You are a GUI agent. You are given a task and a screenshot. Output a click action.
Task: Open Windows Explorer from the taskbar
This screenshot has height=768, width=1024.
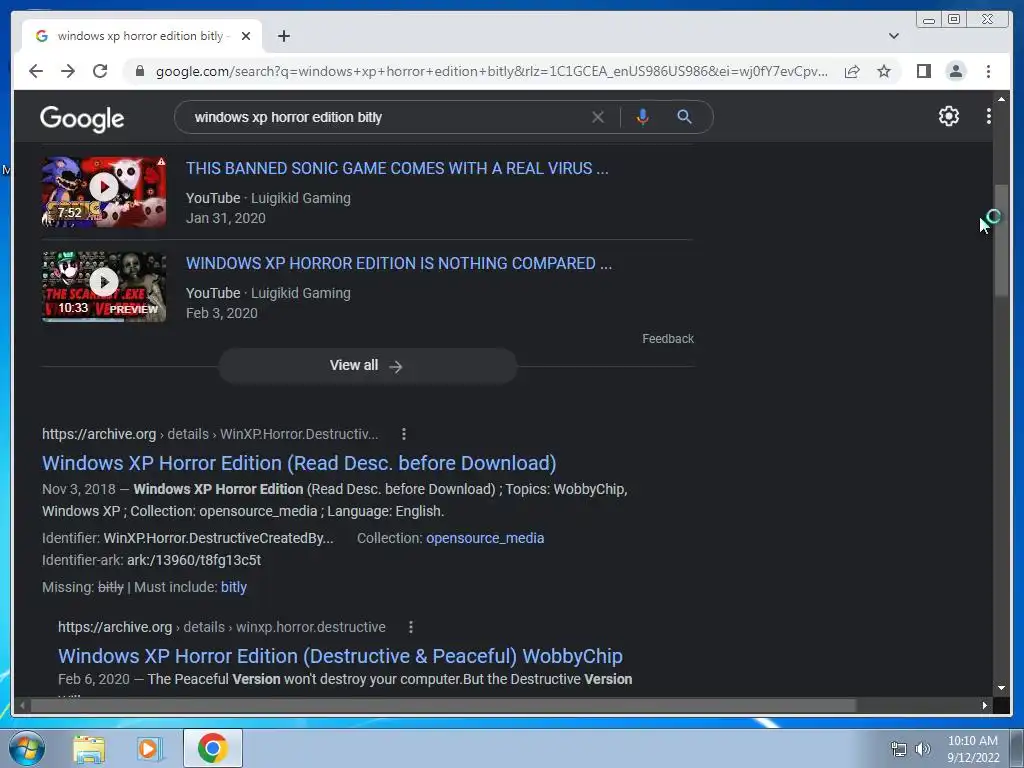pos(89,749)
